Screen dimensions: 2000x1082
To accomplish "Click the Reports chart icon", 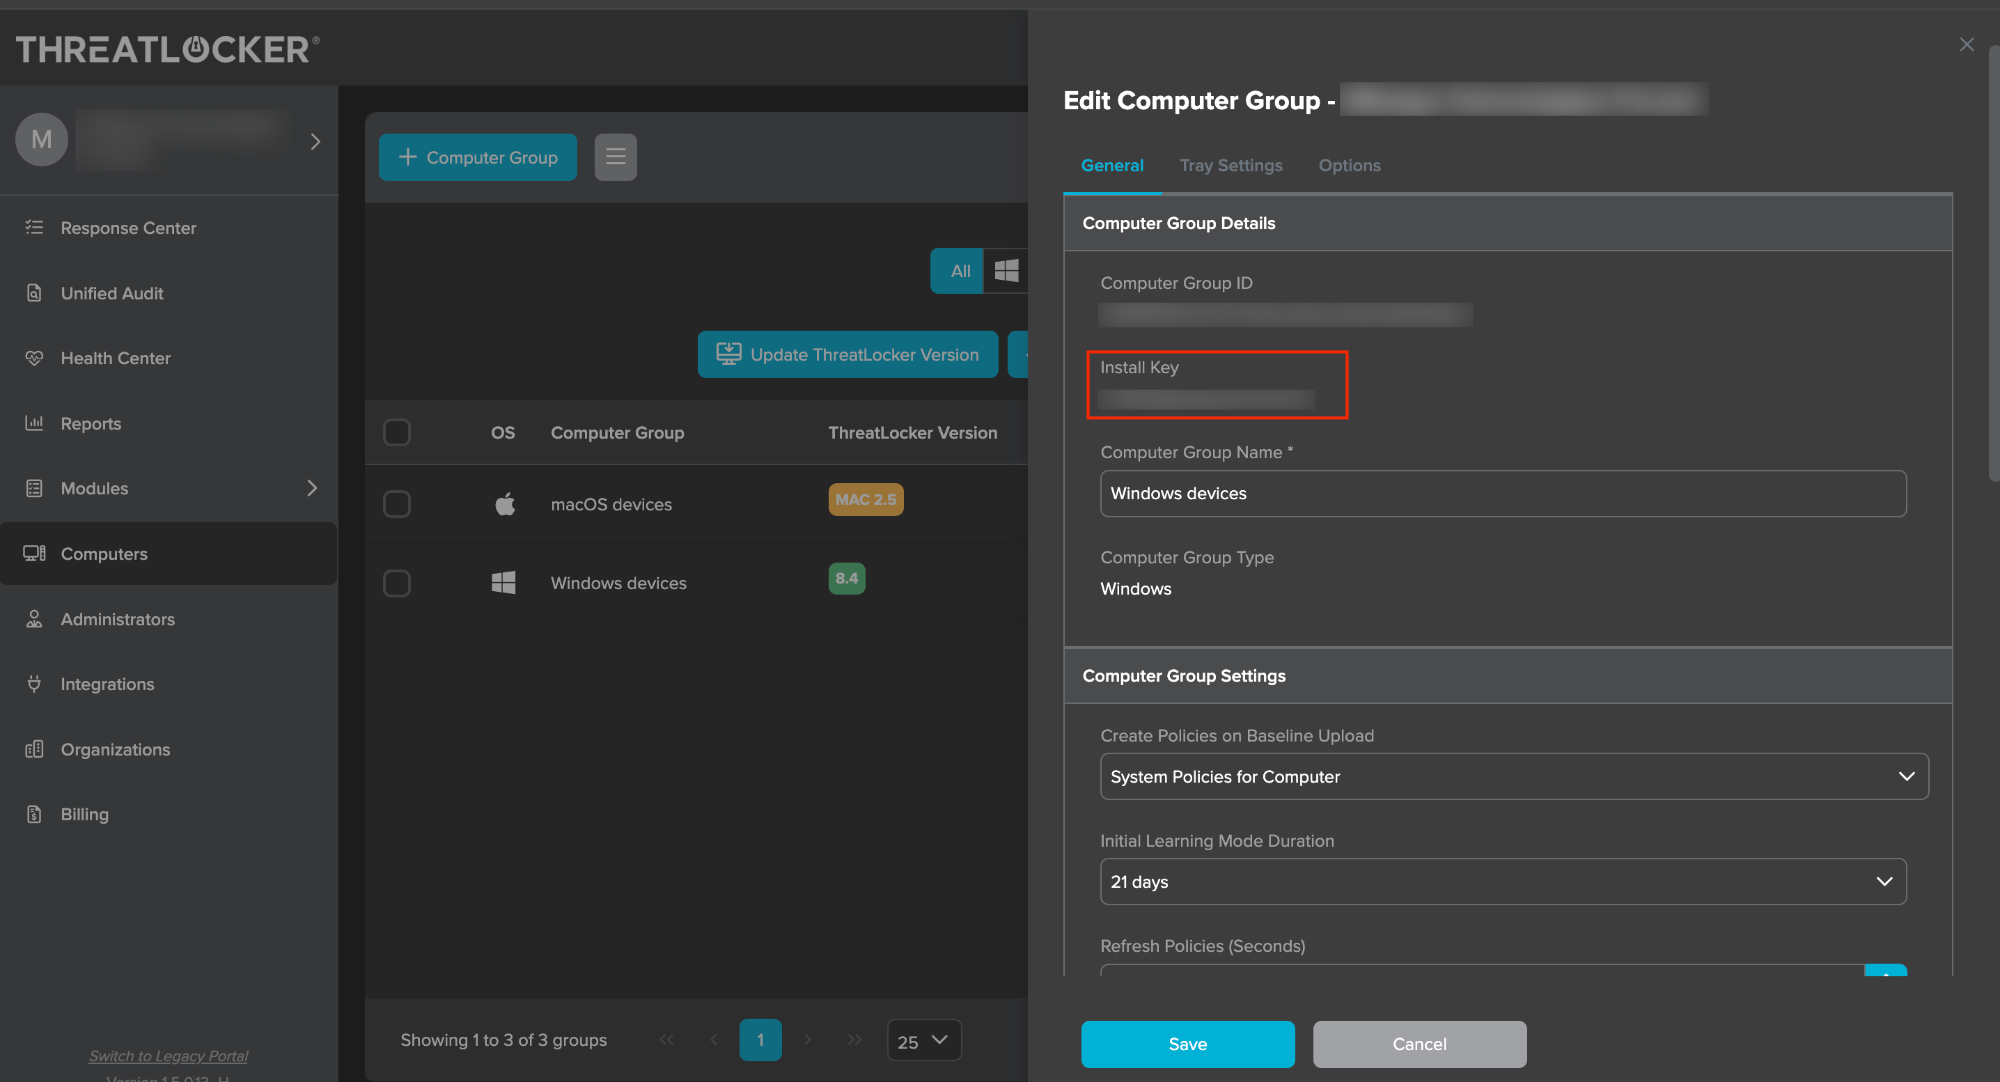I will point(34,423).
